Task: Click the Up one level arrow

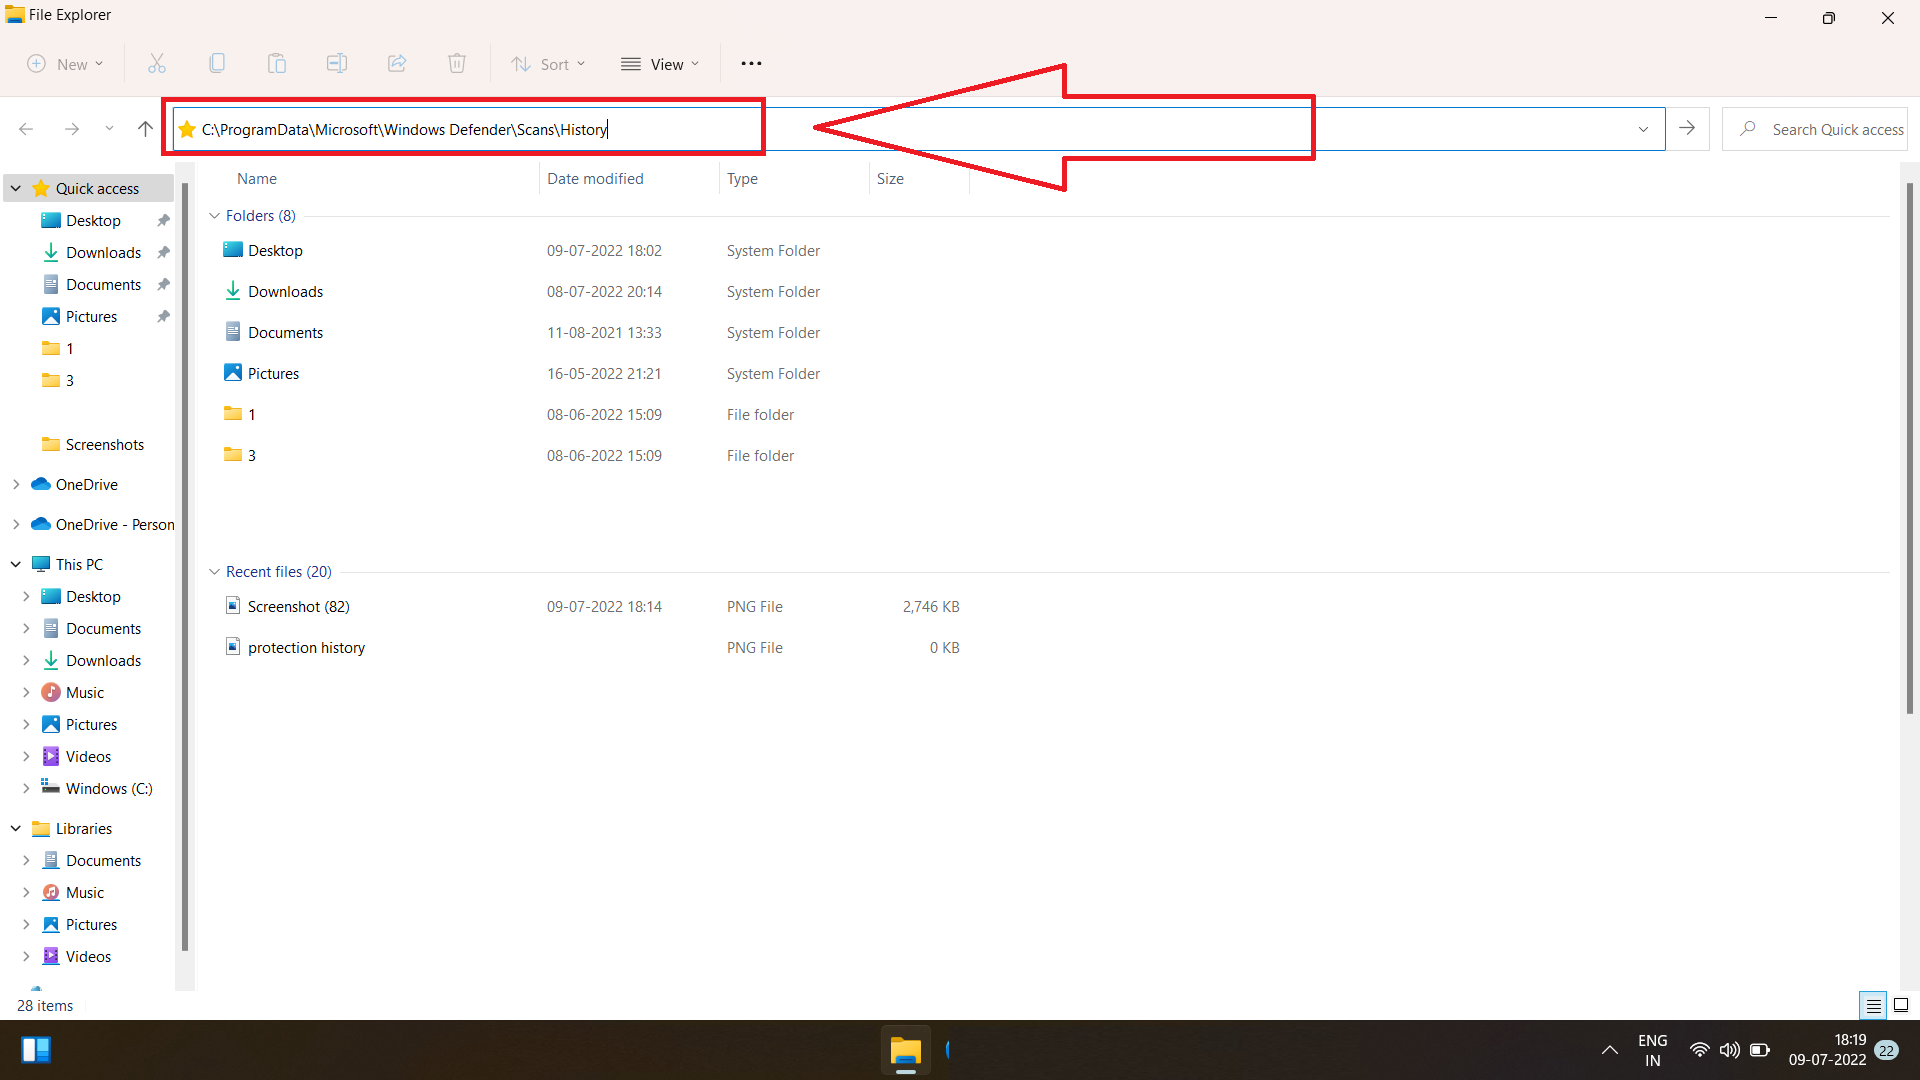Action: pos(145,129)
